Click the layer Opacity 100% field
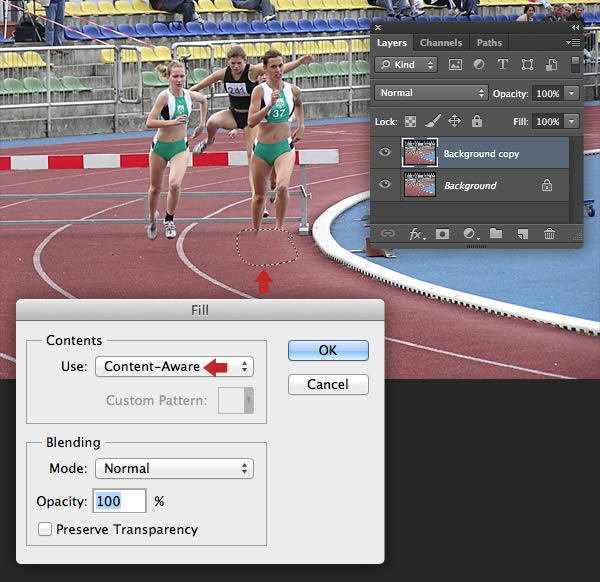The image size is (600, 582). click(x=548, y=93)
